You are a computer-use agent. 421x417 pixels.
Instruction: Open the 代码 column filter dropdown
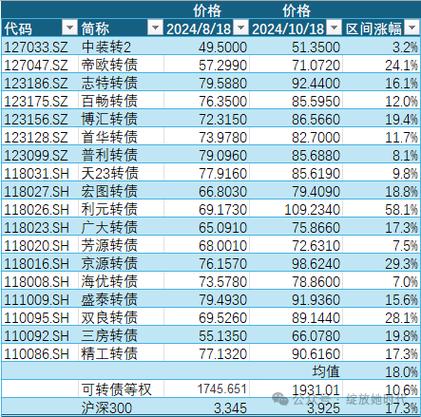[x=69, y=28]
